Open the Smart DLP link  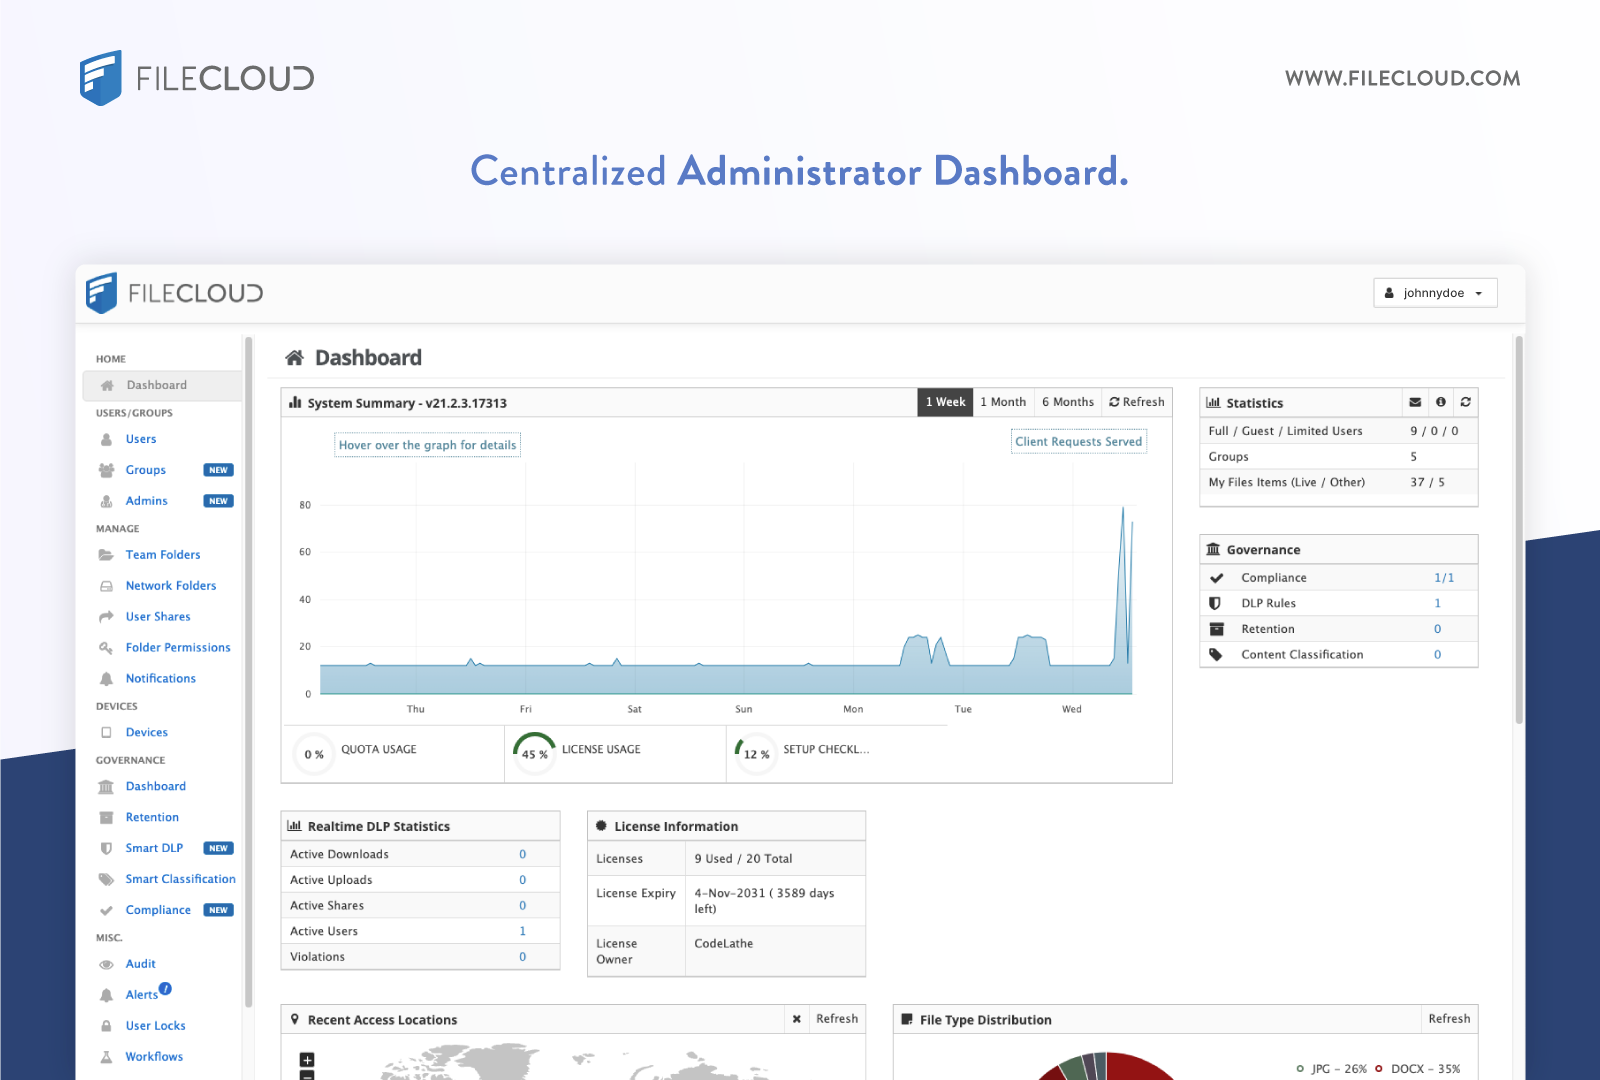coord(155,848)
